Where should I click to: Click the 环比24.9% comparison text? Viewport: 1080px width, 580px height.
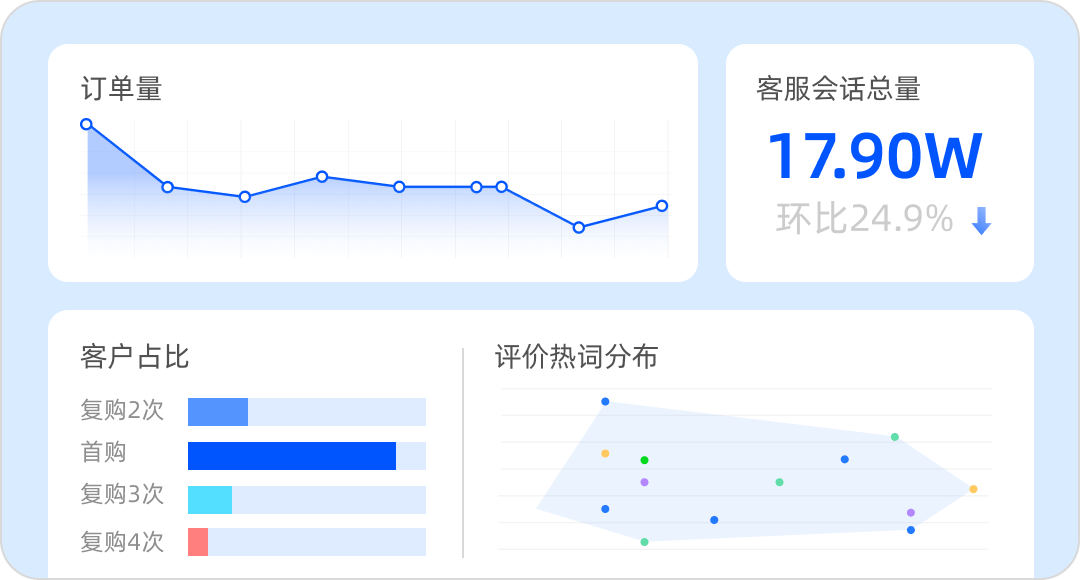click(864, 219)
